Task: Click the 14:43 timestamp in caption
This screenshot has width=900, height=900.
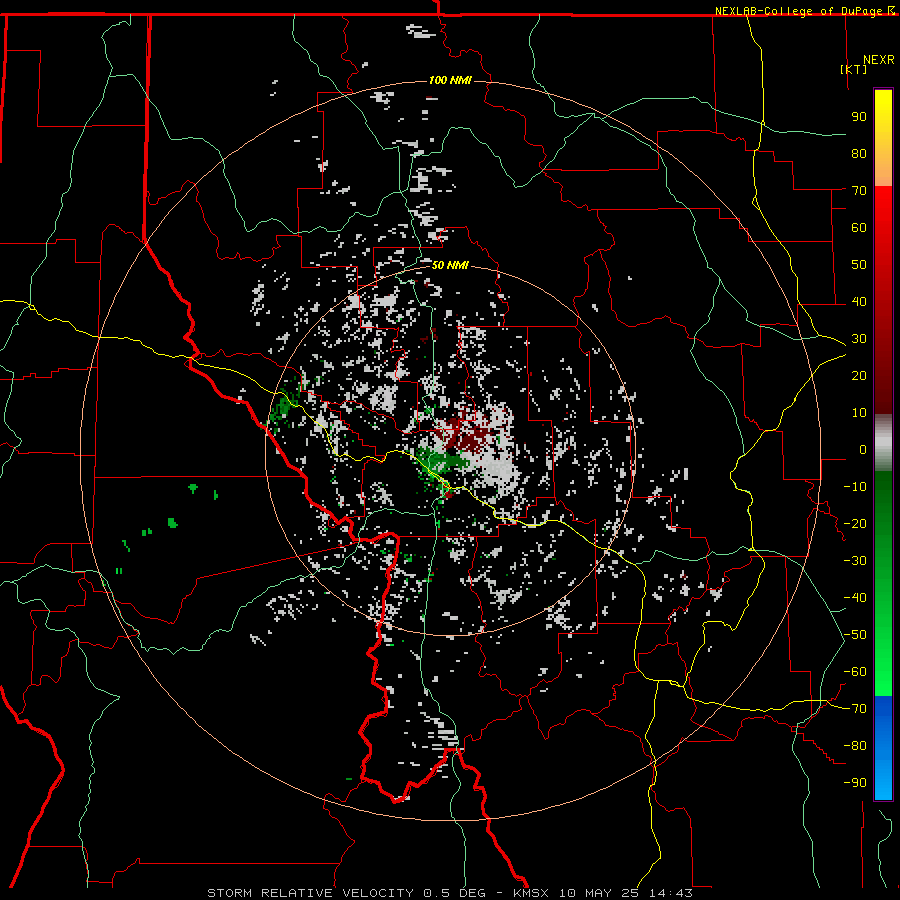Action: click(x=670, y=893)
